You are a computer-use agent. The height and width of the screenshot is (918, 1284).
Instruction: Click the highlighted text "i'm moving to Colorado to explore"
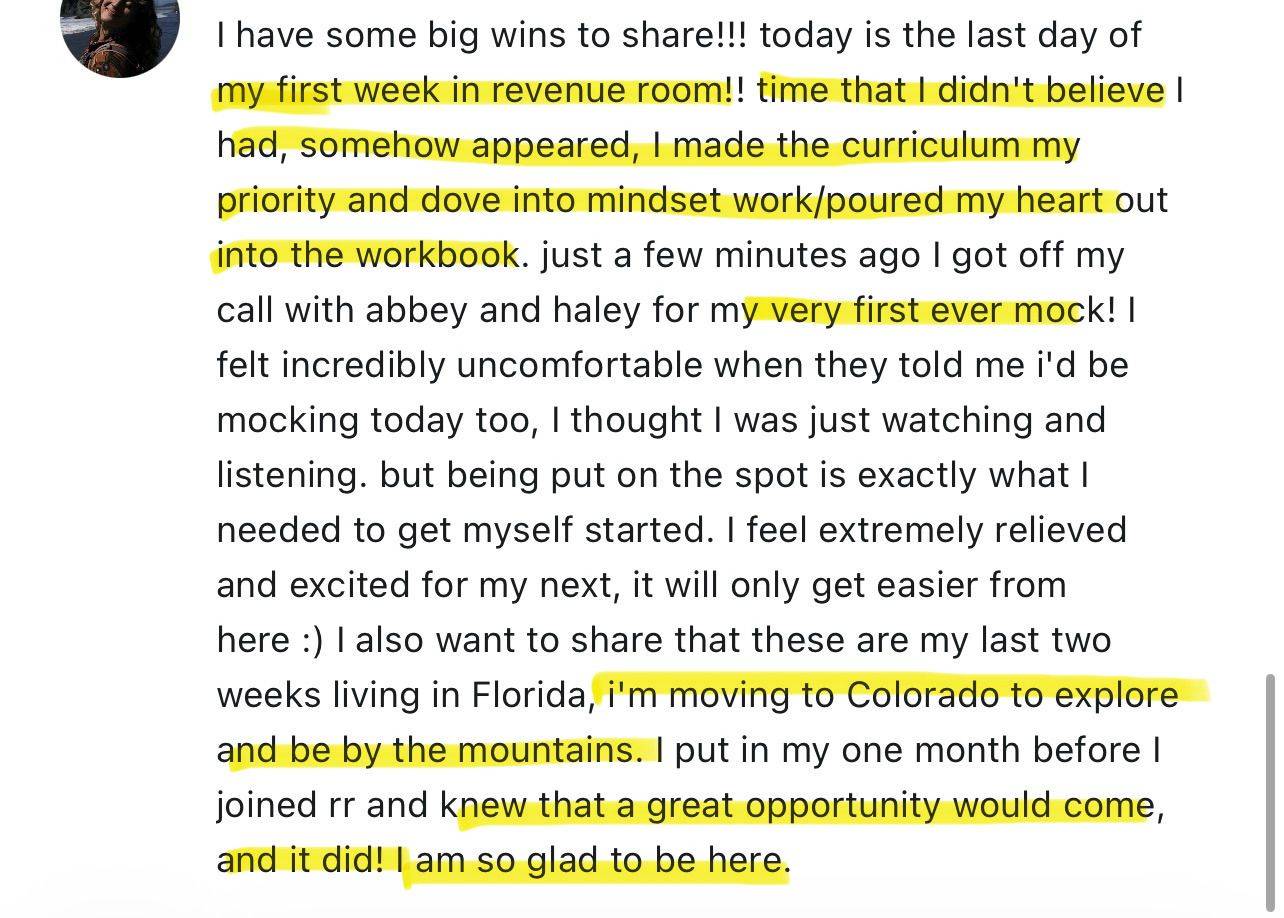click(x=892, y=695)
